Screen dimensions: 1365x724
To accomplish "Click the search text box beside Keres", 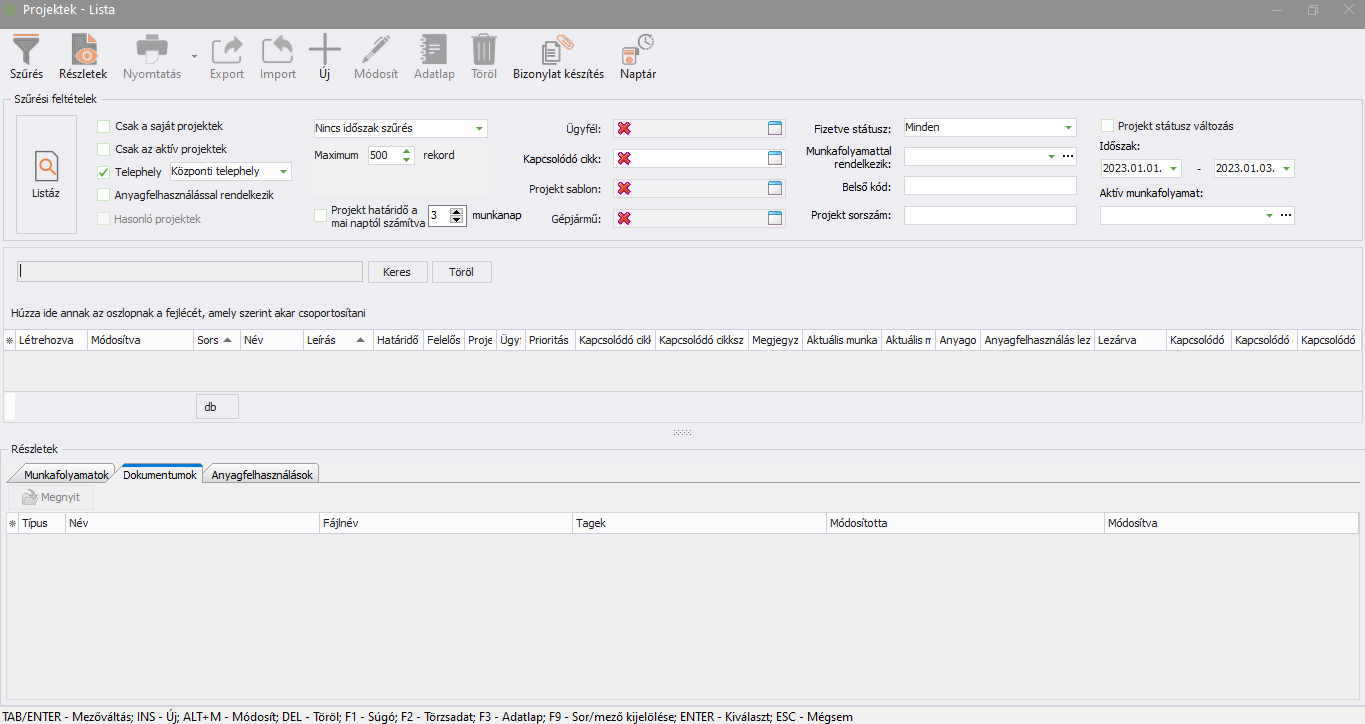I will 190,272.
